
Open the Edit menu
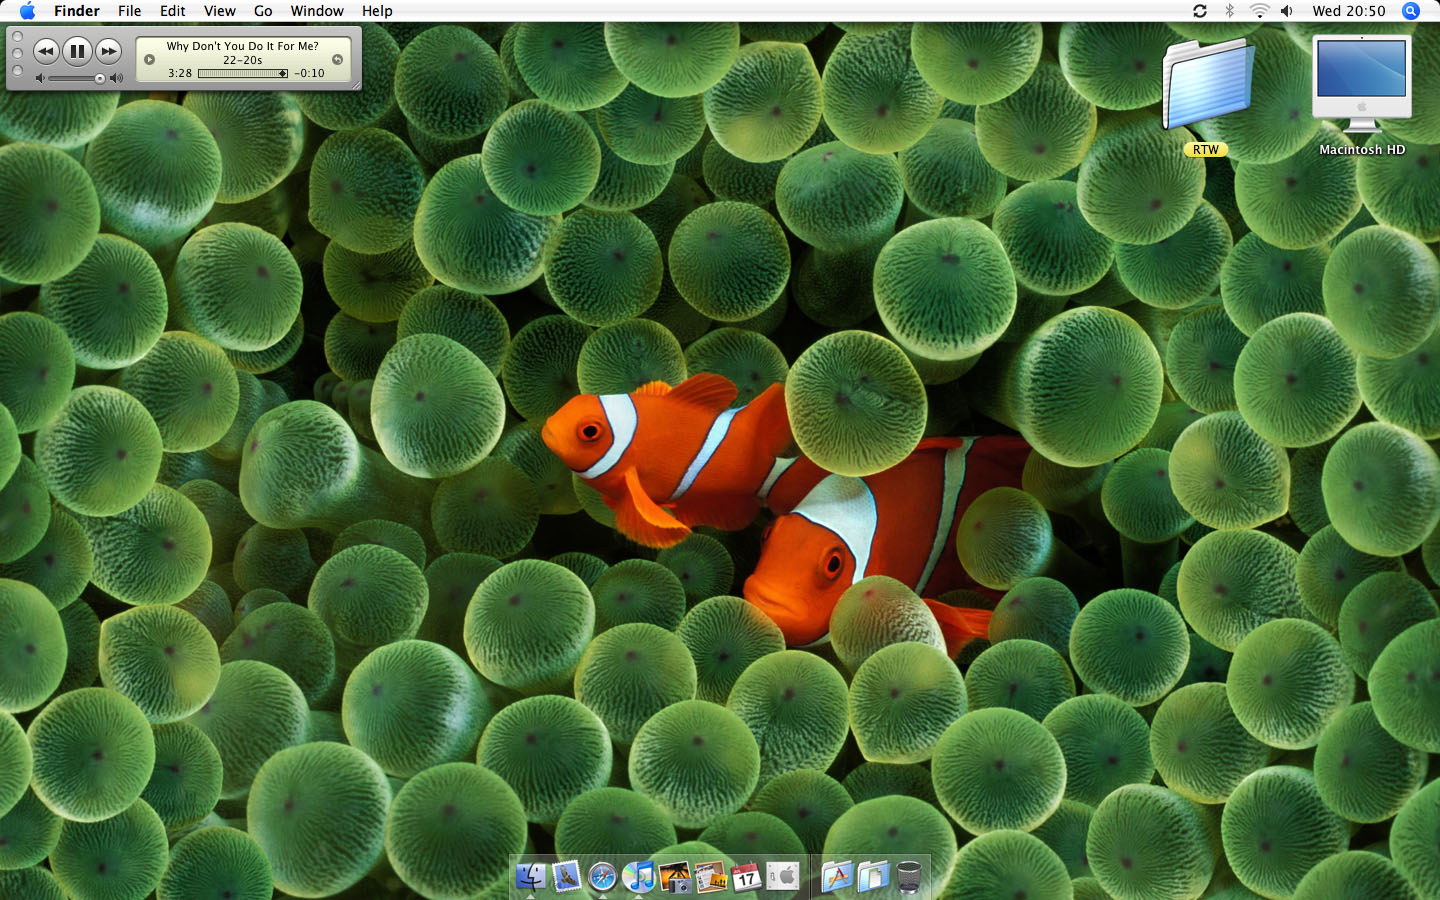click(x=173, y=11)
